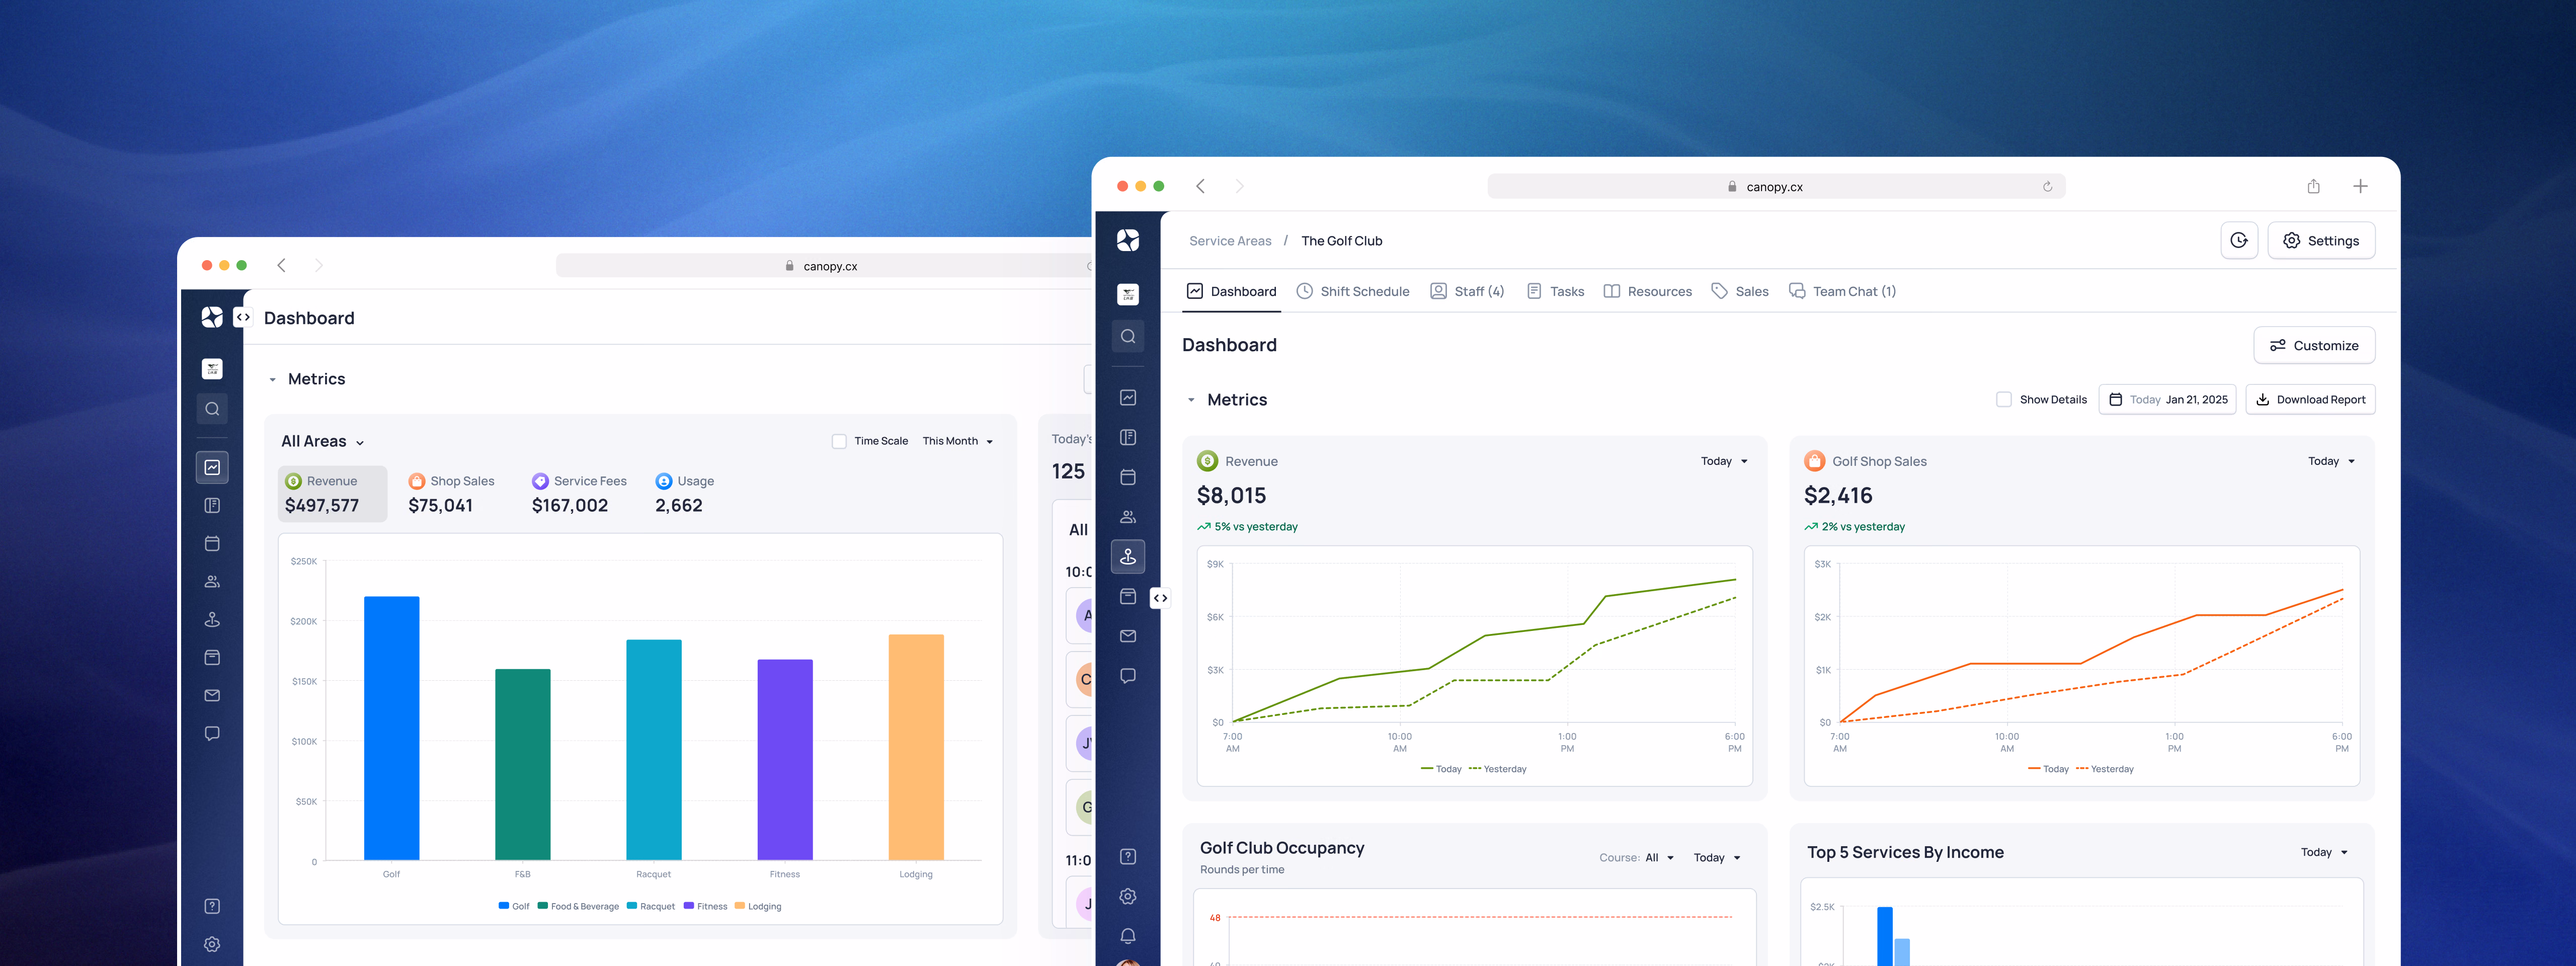This screenshot has height=966, width=2576.
Task: Select the Shop Sales $75,041 metric
Action: [x=451, y=494]
